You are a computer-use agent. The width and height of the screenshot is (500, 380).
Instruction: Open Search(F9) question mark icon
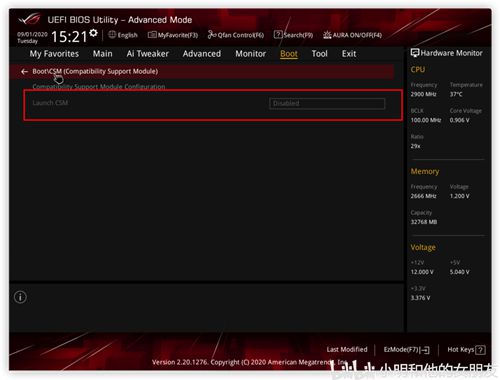click(x=278, y=35)
